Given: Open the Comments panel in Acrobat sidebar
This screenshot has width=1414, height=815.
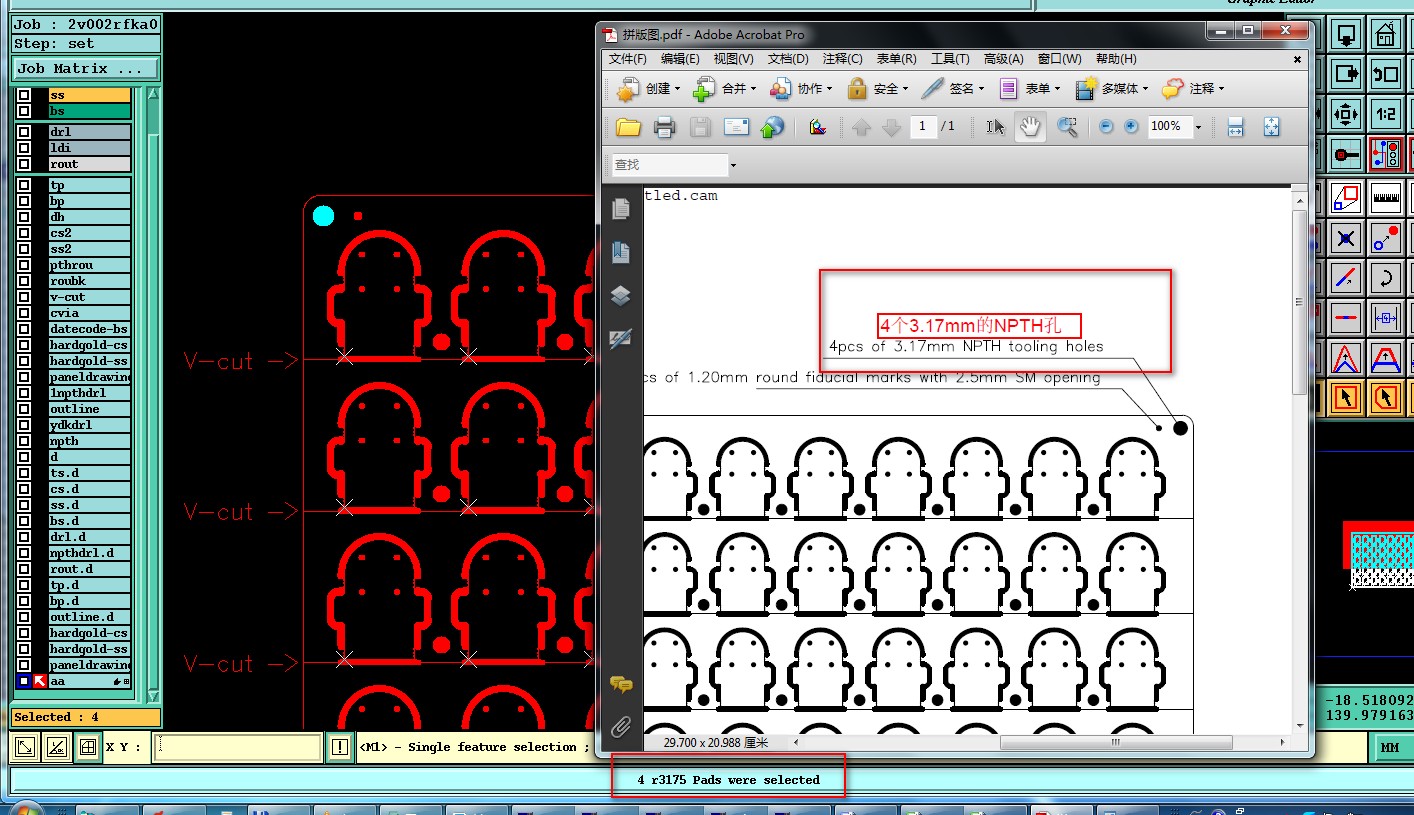Looking at the screenshot, I should pos(621,684).
